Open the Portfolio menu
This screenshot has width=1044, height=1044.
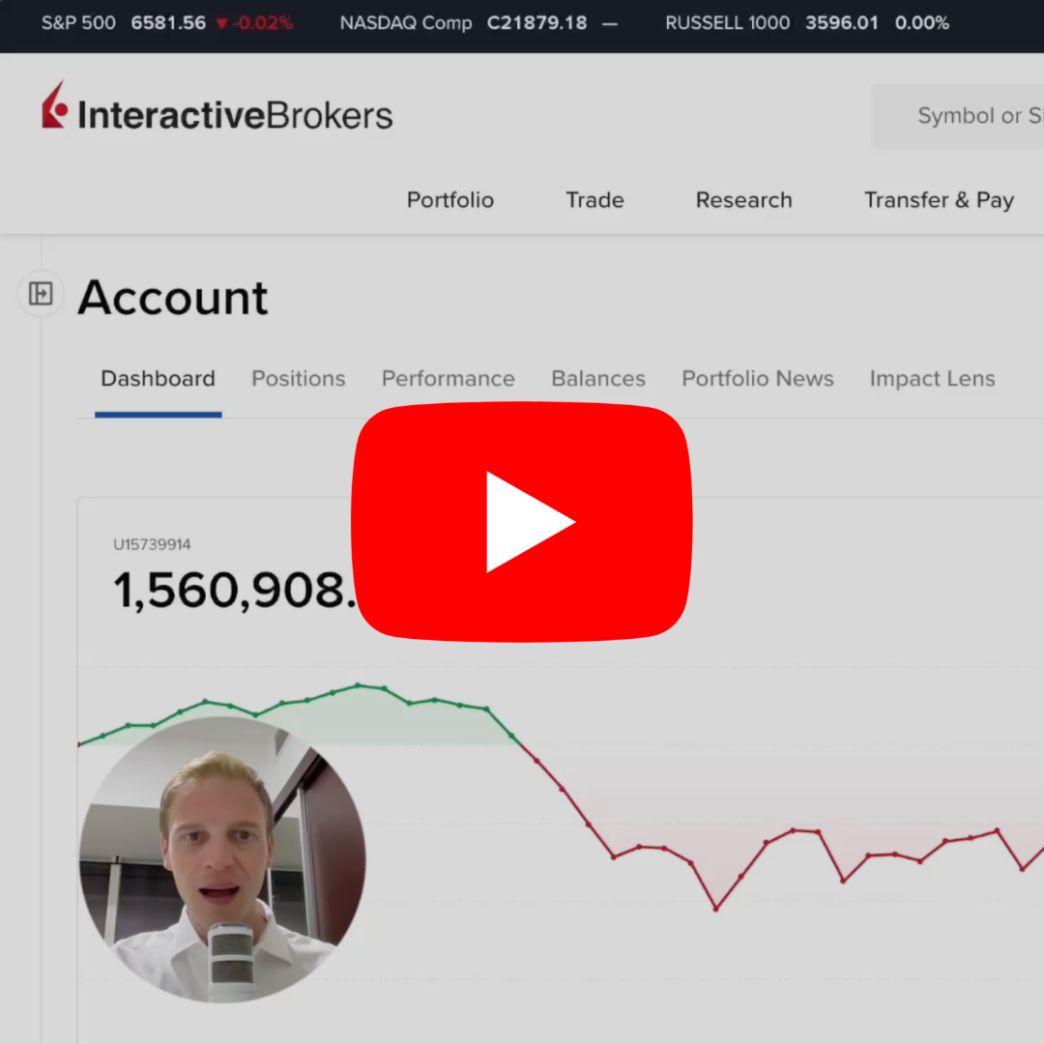450,200
